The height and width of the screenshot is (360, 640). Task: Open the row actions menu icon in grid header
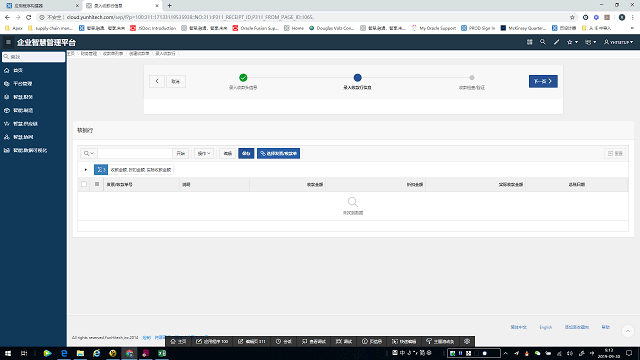97,184
